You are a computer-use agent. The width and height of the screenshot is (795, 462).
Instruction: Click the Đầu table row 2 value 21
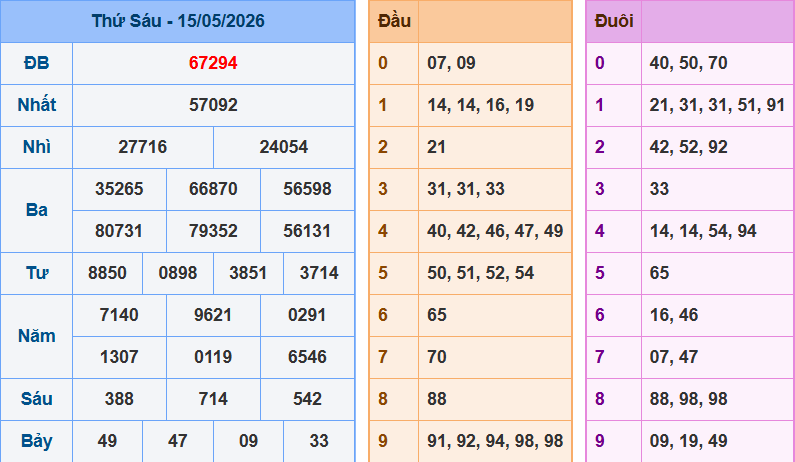pos(436,147)
